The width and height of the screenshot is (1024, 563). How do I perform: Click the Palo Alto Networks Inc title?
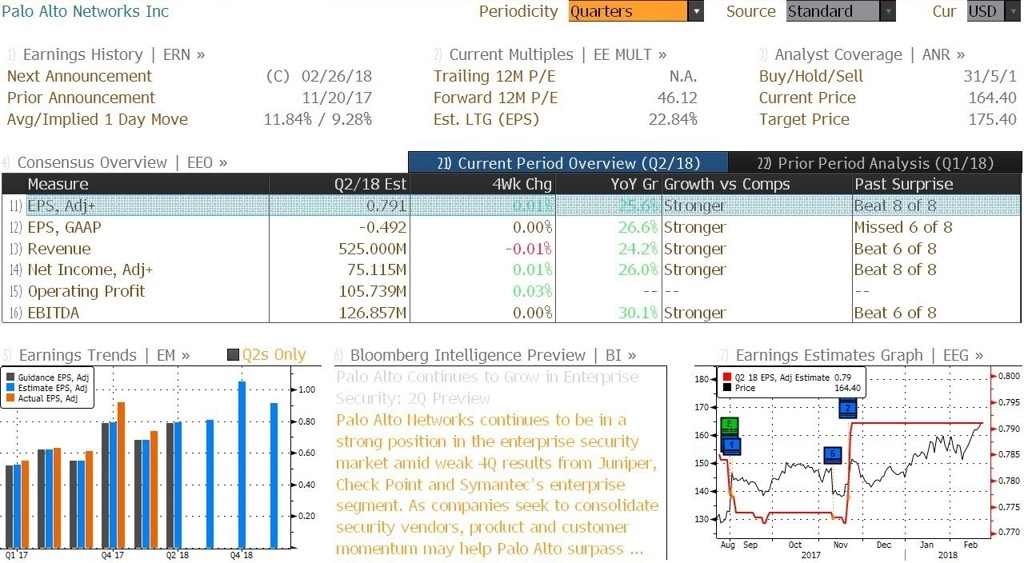(85, 11)
